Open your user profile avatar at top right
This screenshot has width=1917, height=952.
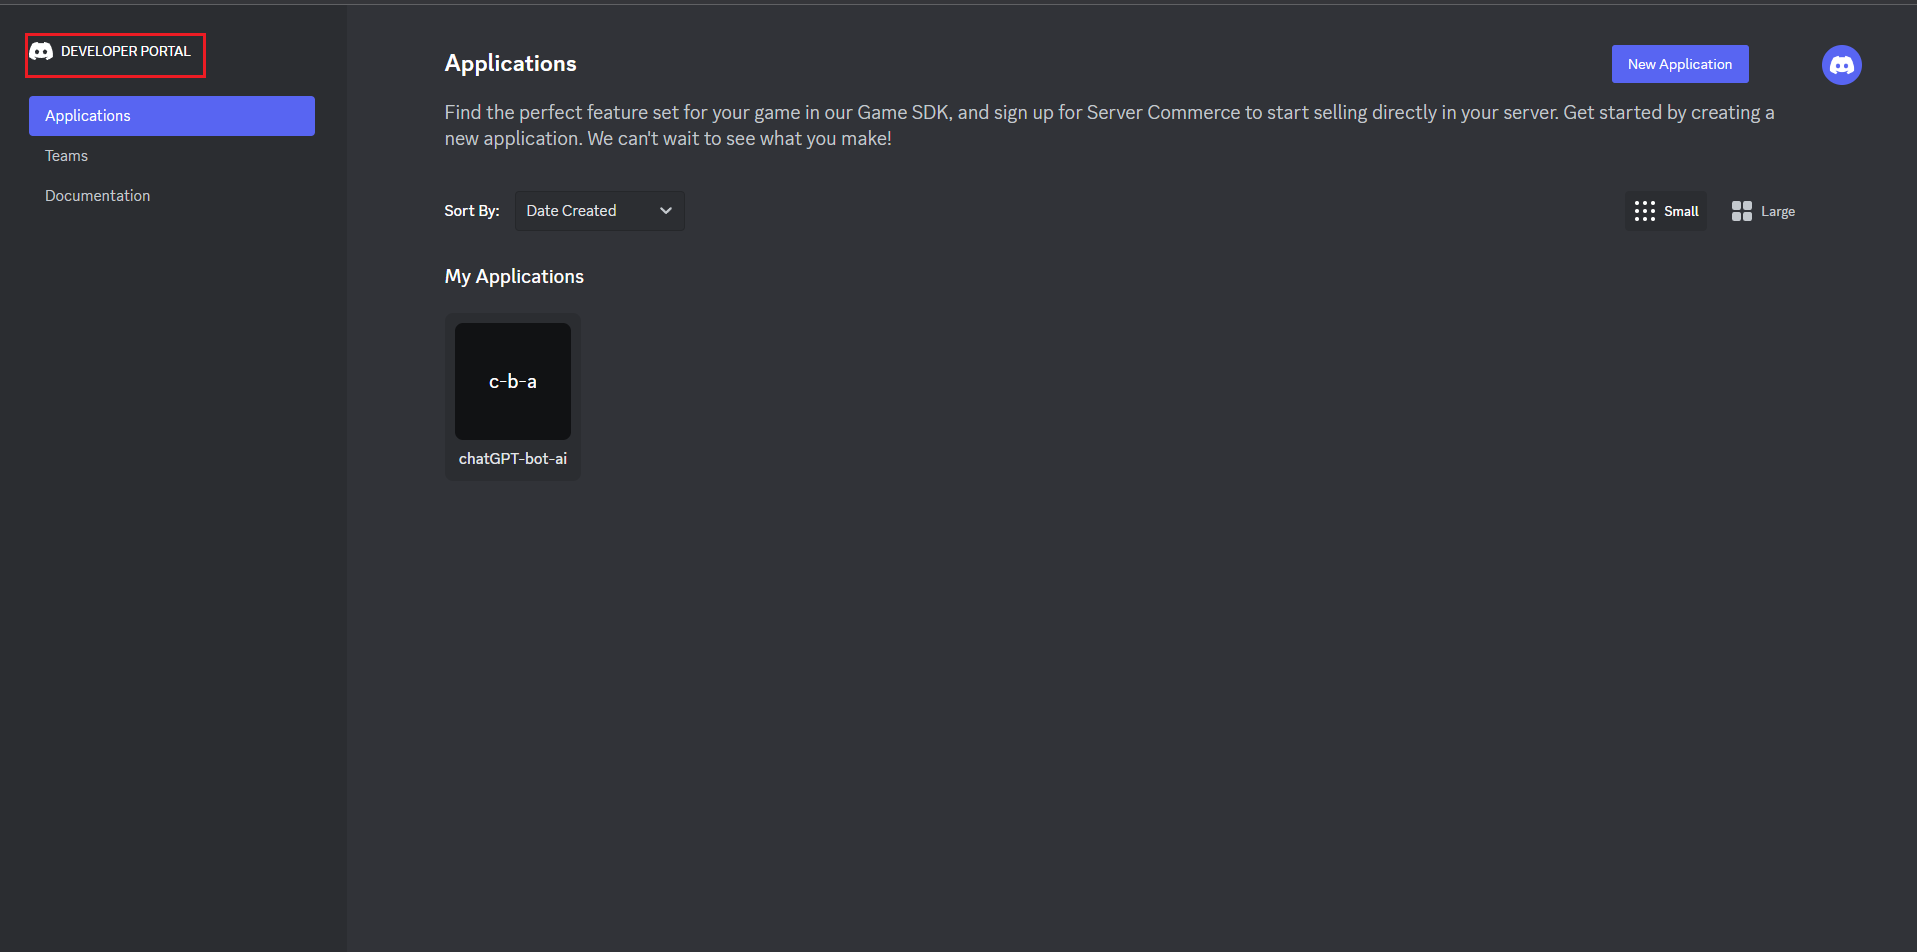click(1841, 64)
